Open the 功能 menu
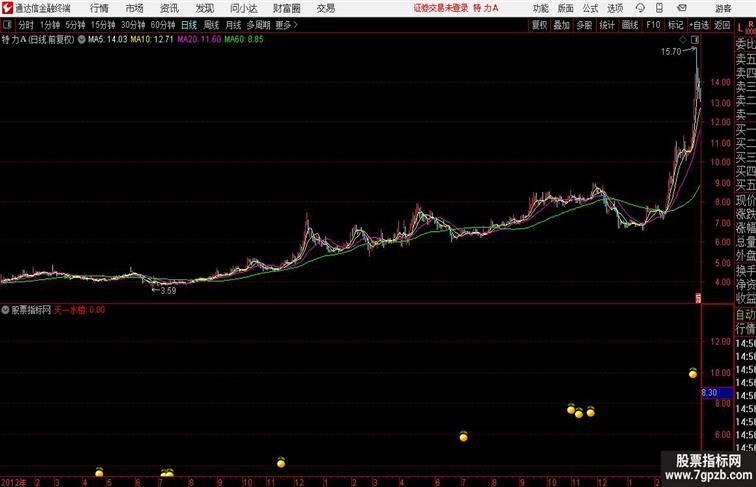Image resolution: width=756 pixels, height=487 pixels. click(x=540, y=8)
